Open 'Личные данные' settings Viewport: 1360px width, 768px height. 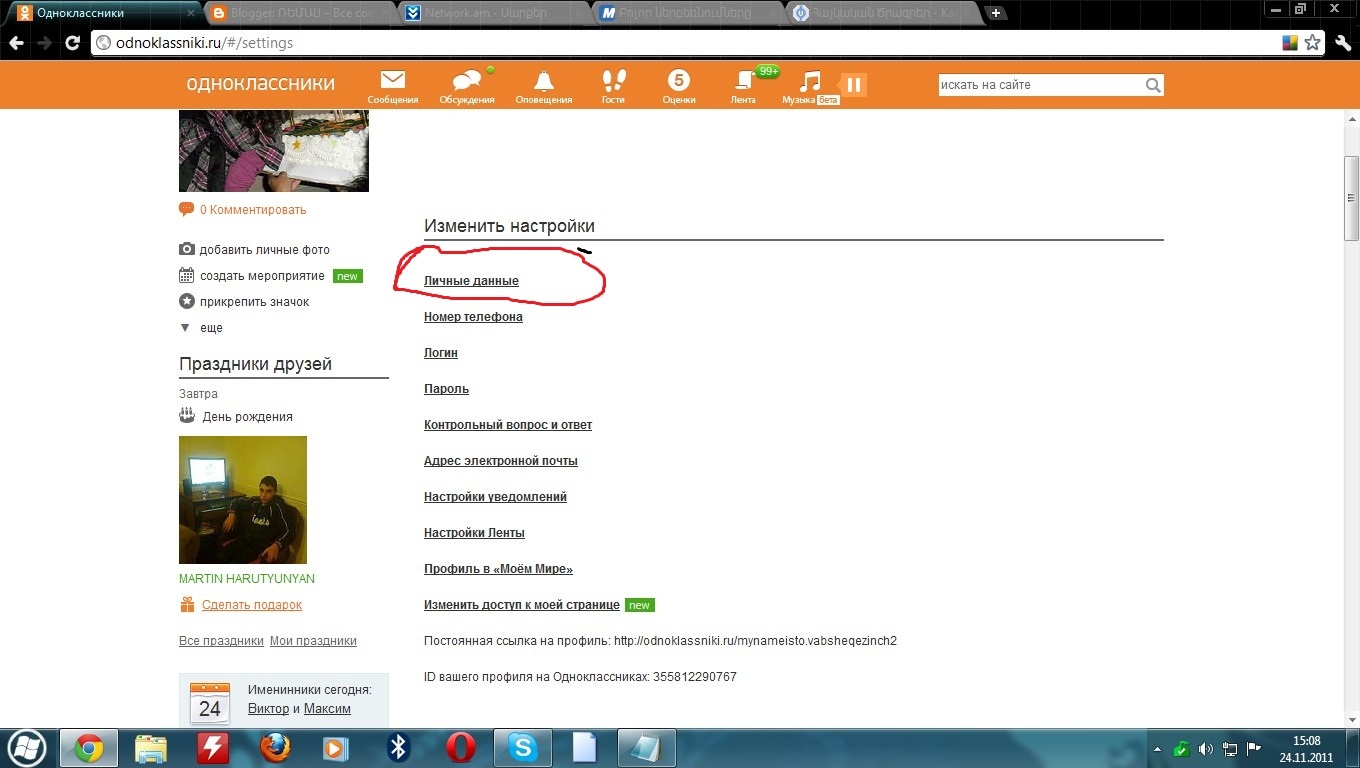(x=471, y=281)
